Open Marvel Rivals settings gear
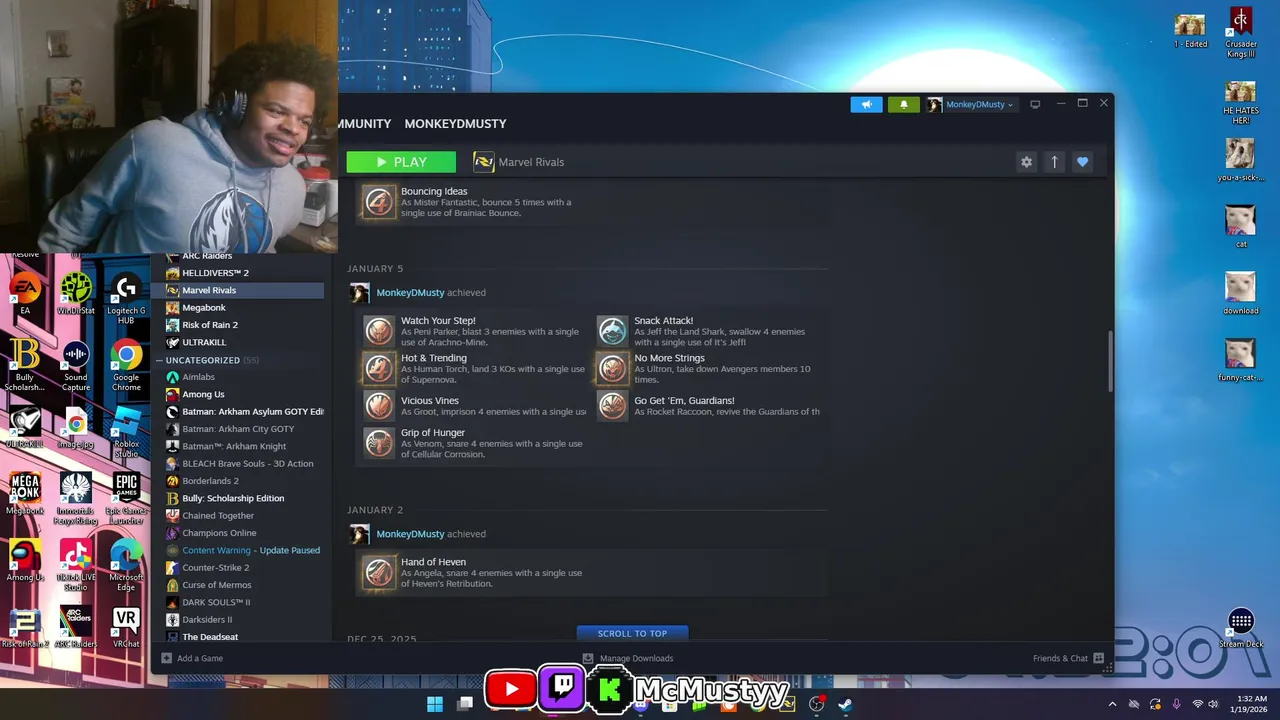This screenshot has width=1280, height=720. click(x=1026, y=162)
